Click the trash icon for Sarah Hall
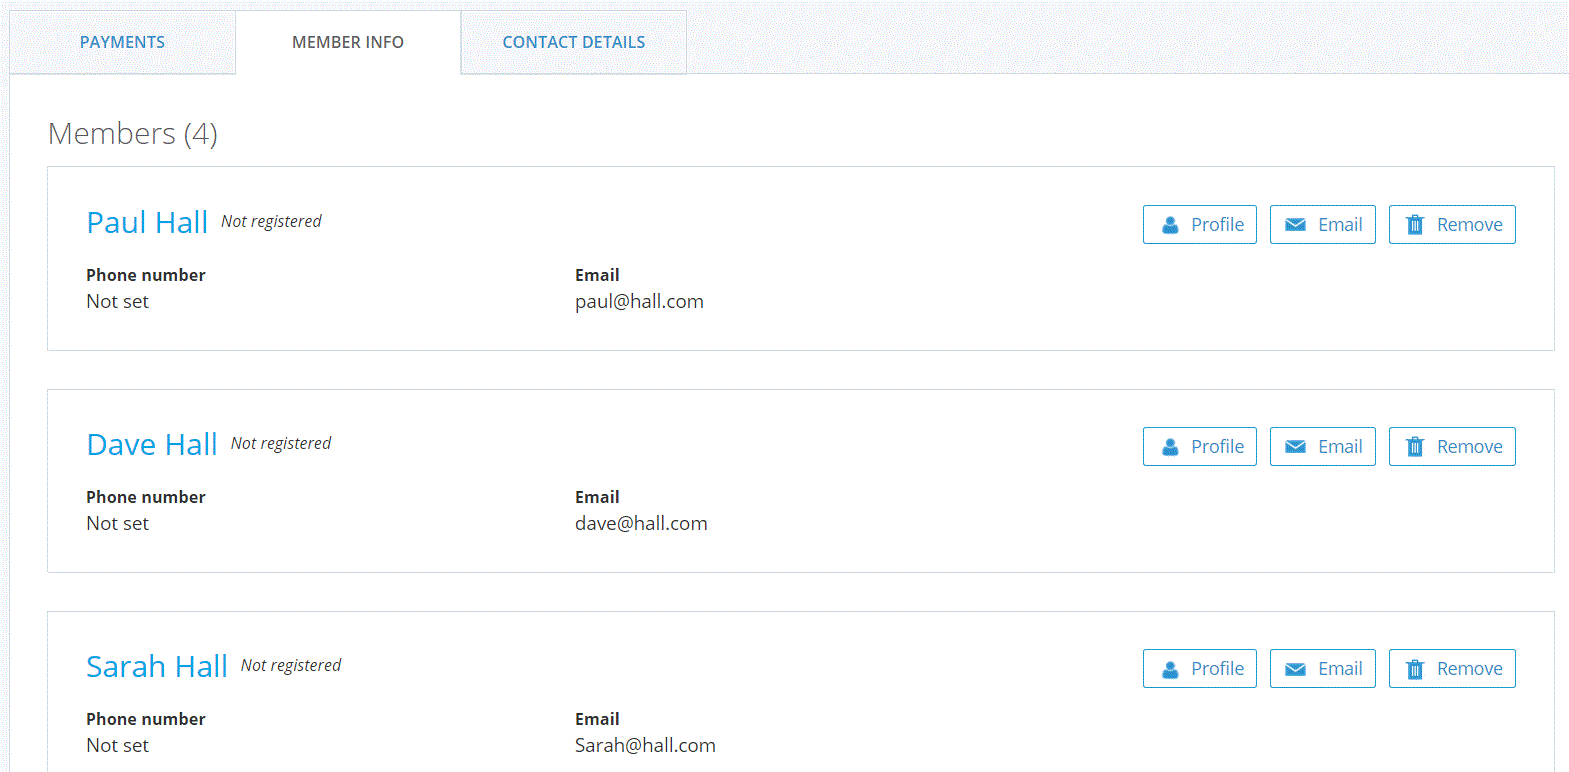The image size is (1569, 772). [x=1415, y=669]
